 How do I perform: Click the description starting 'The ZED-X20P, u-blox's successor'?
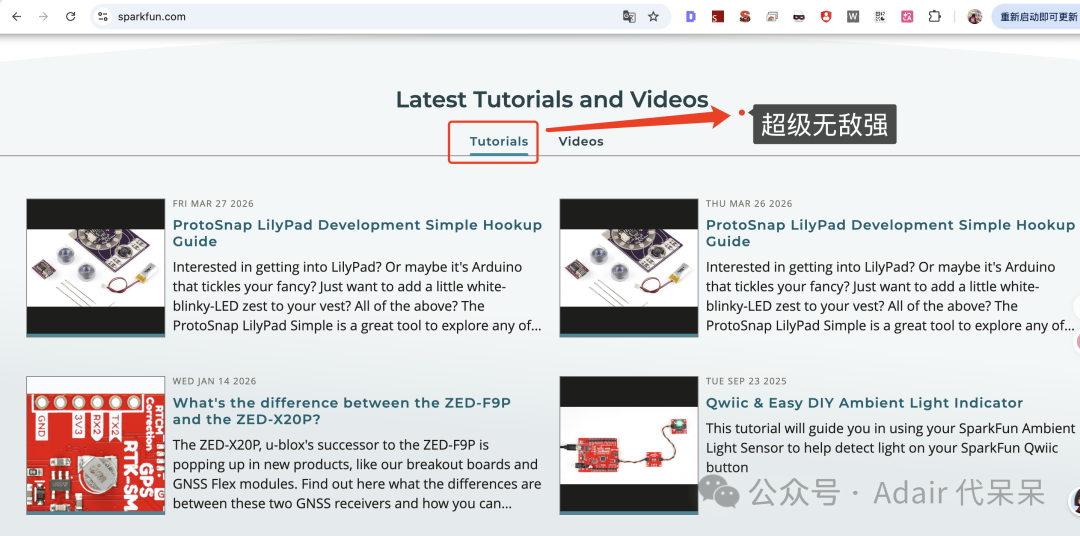point(357,474)
